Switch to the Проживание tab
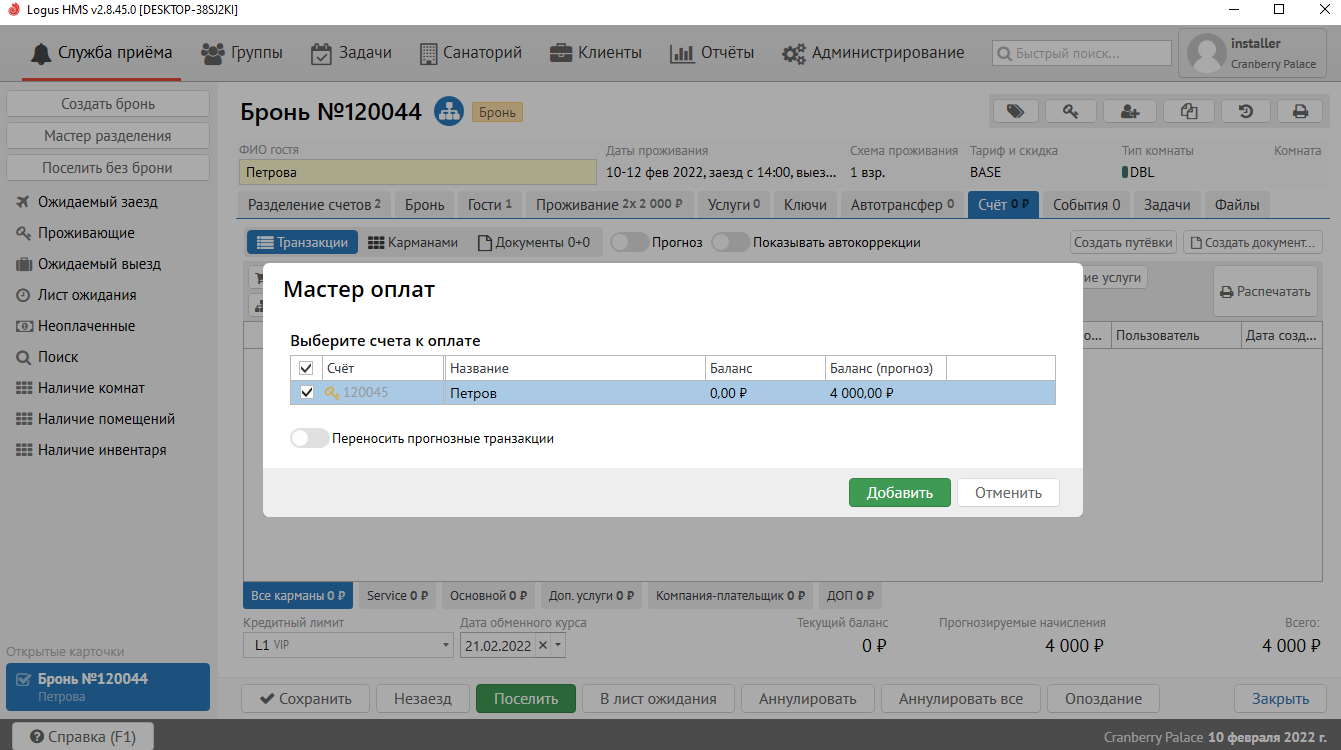This screenshot has height=750, width=1341. [x=608, y=205]
